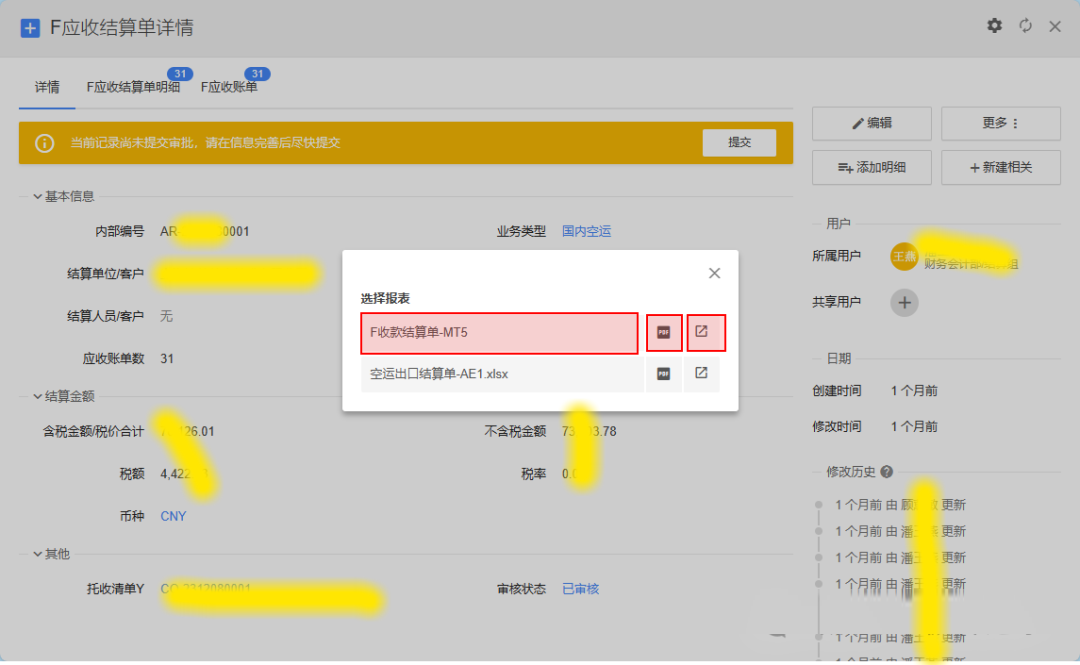Collapse the 结算金额 section
Screen dimensions: 1080x665
38,396
